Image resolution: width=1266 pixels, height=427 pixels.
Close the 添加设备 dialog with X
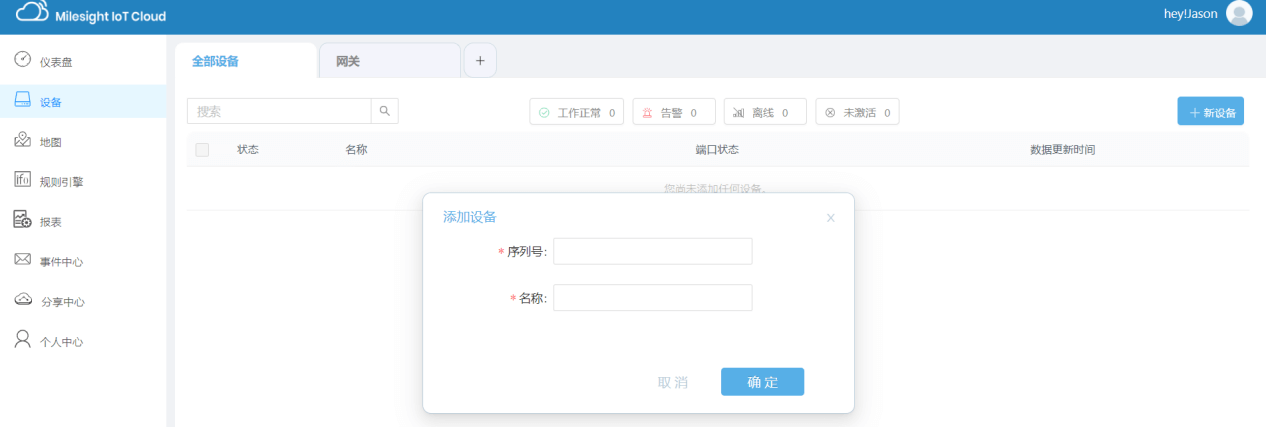(830, 218)
